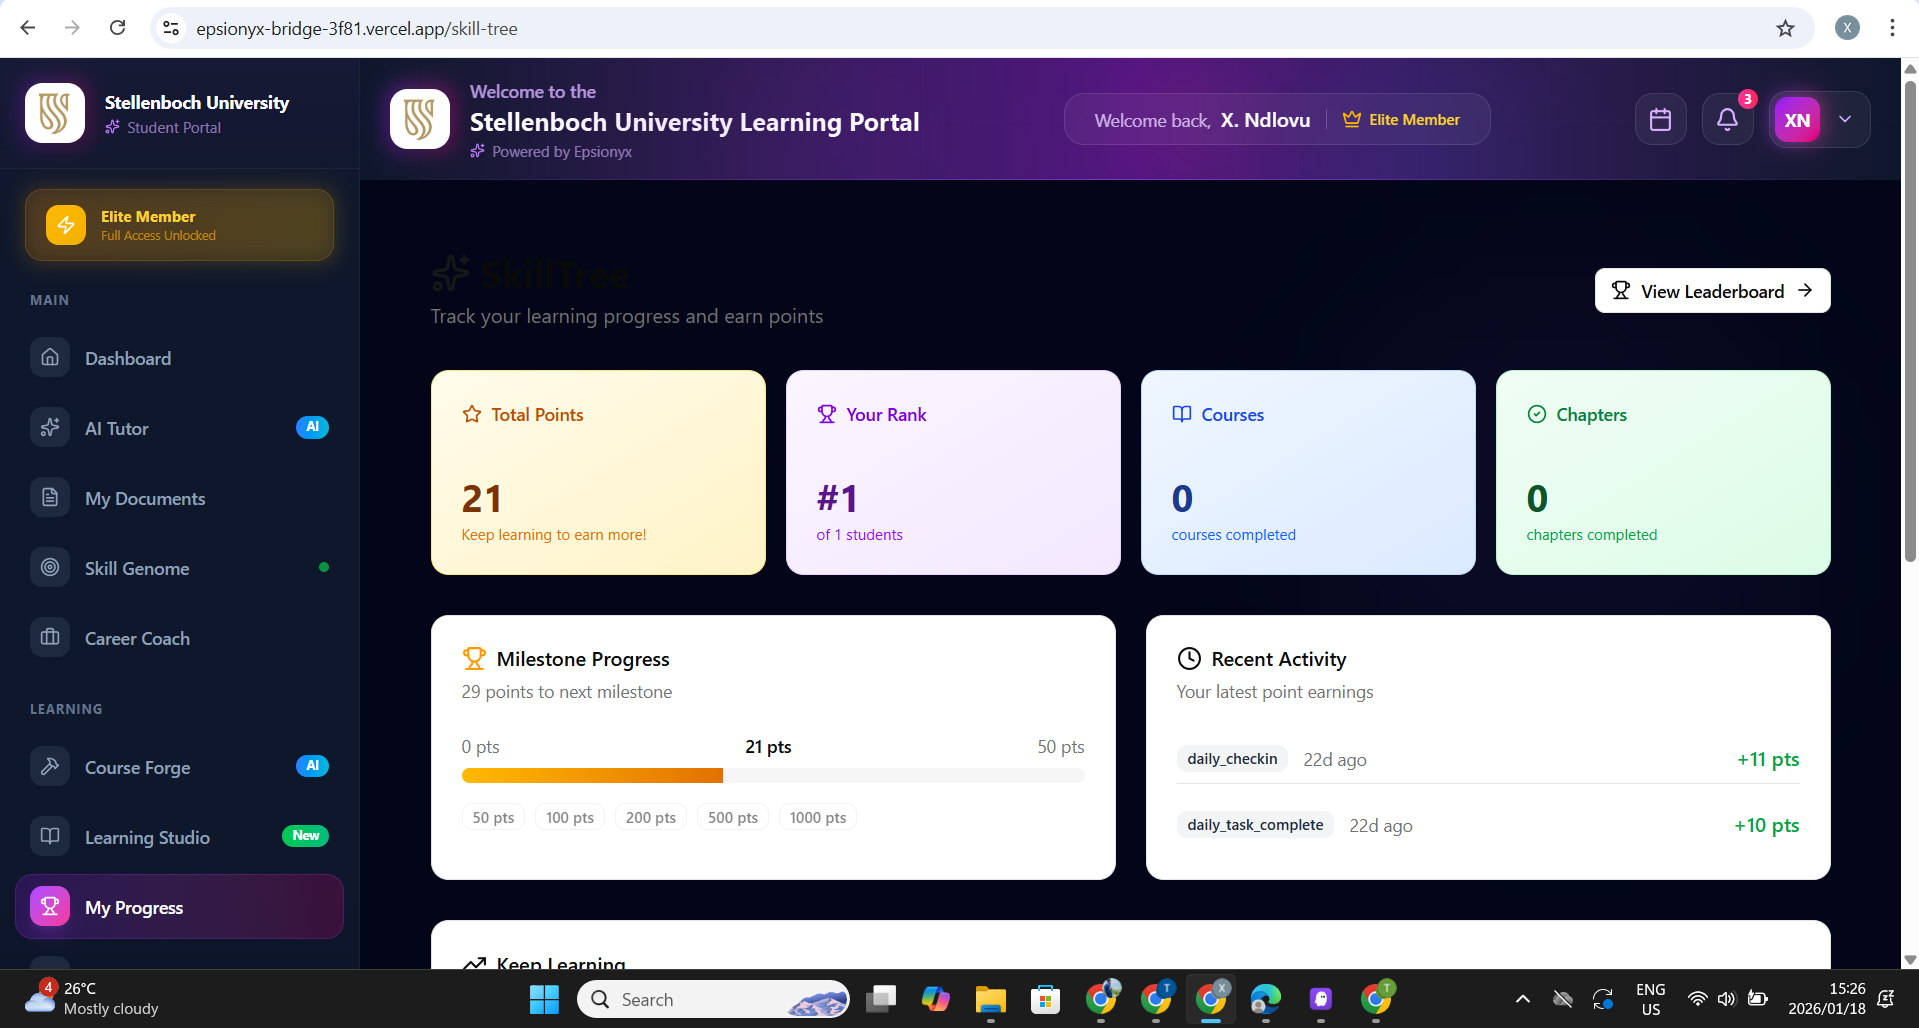This screenshot has height=1028, width=1919.
Task: Open the Courses completed card
Action: pos(1308,473)
